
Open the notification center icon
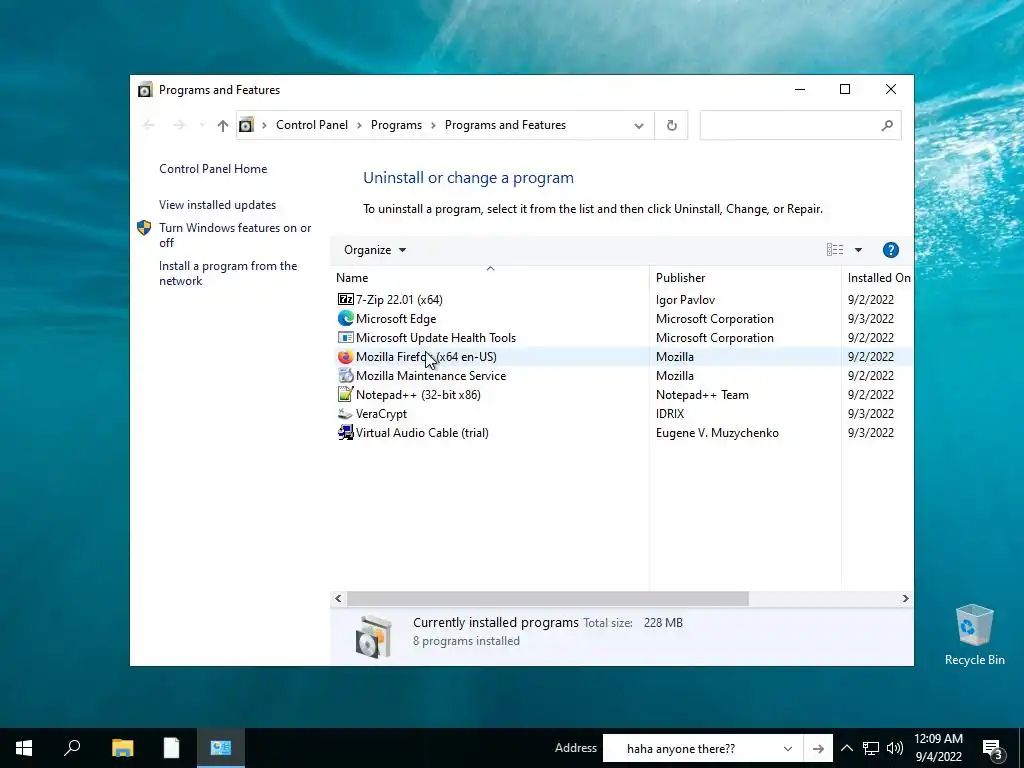click(993, 749)
